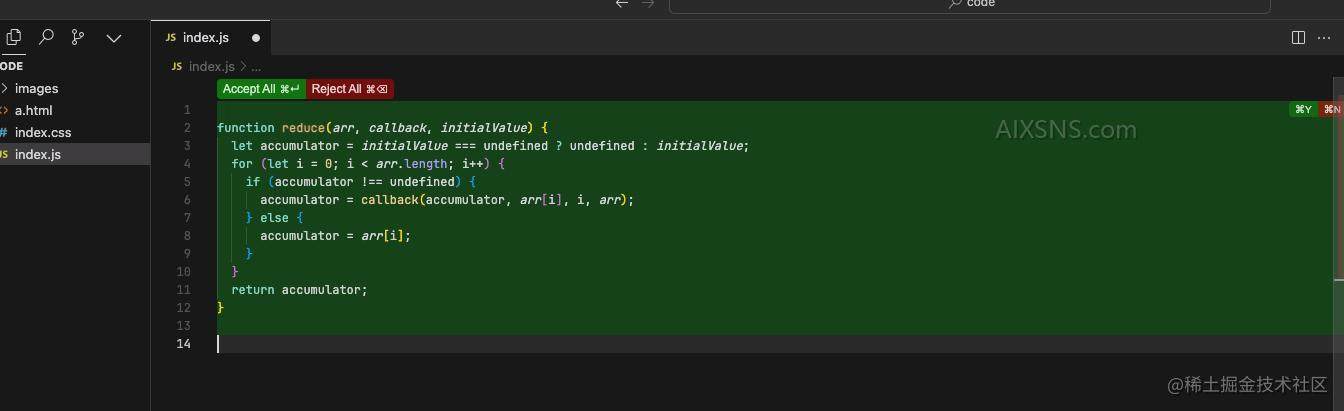Click the breadcrumb ellipsis after index.js
This screenshot has width=1344, height=411.
point(256,66)
